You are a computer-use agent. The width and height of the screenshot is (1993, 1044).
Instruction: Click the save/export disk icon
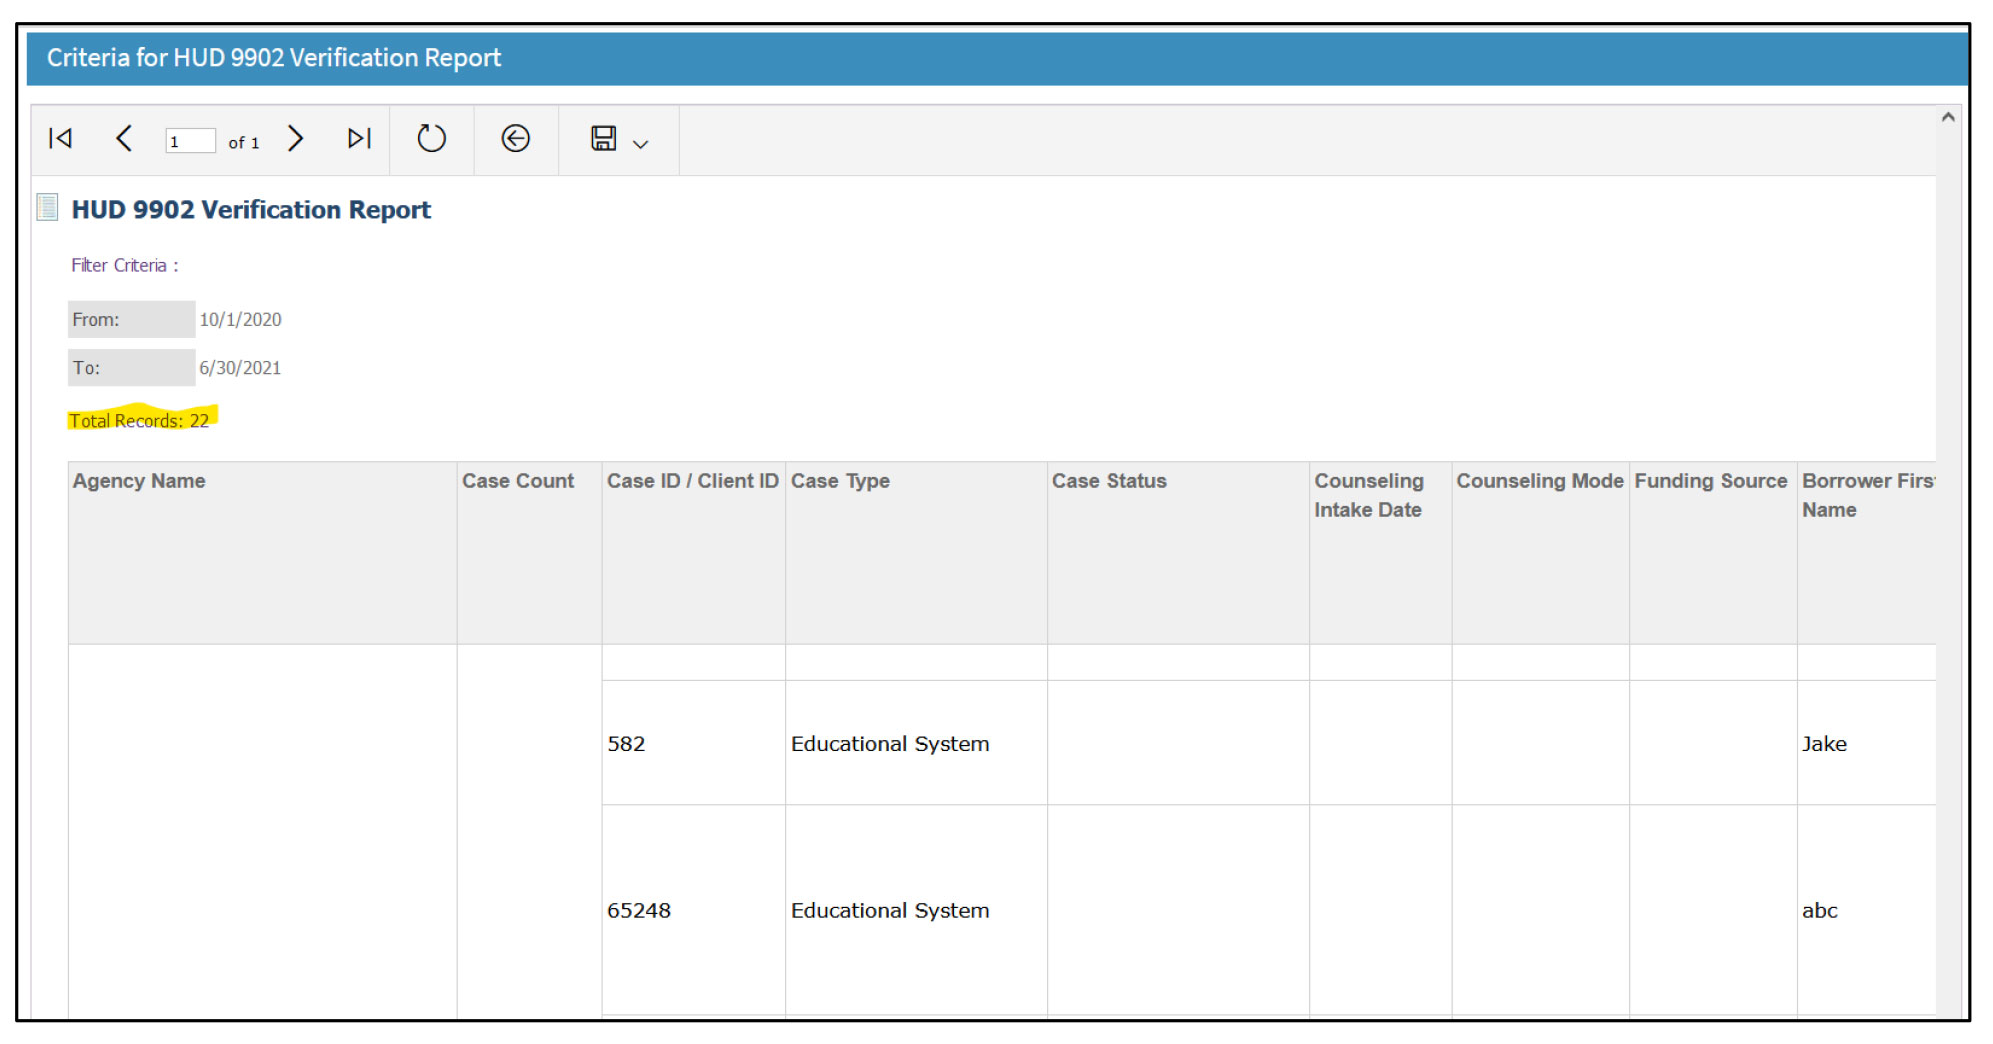(603, 138)
